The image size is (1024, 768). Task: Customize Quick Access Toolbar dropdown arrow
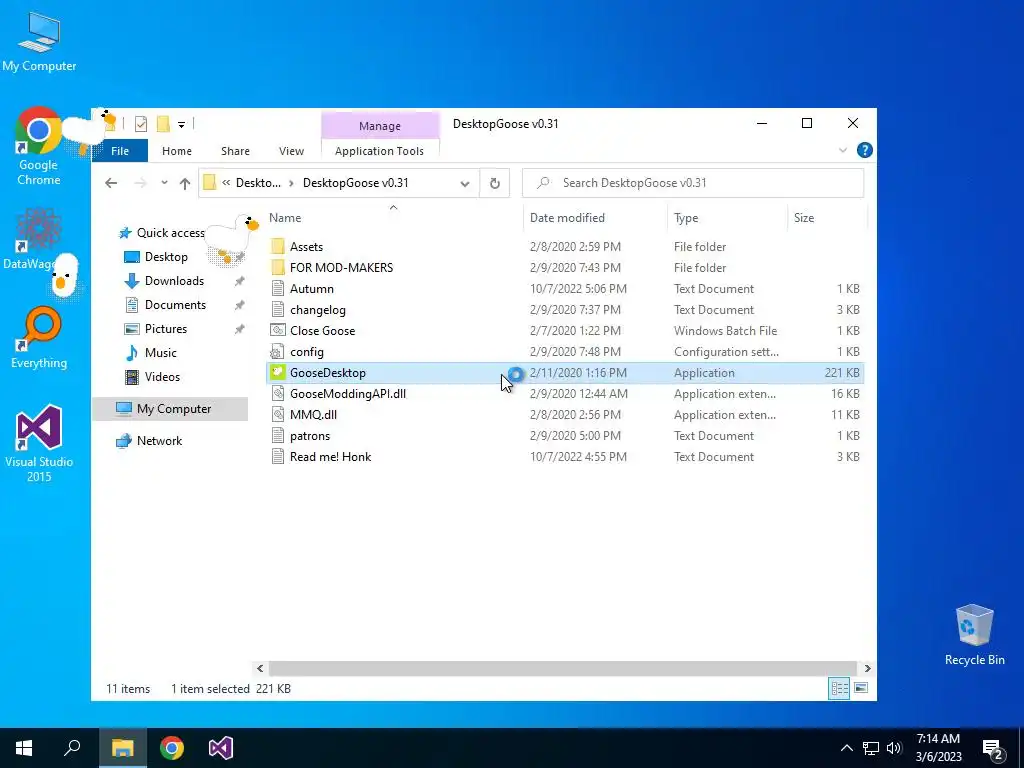click(x=182, y=124)
